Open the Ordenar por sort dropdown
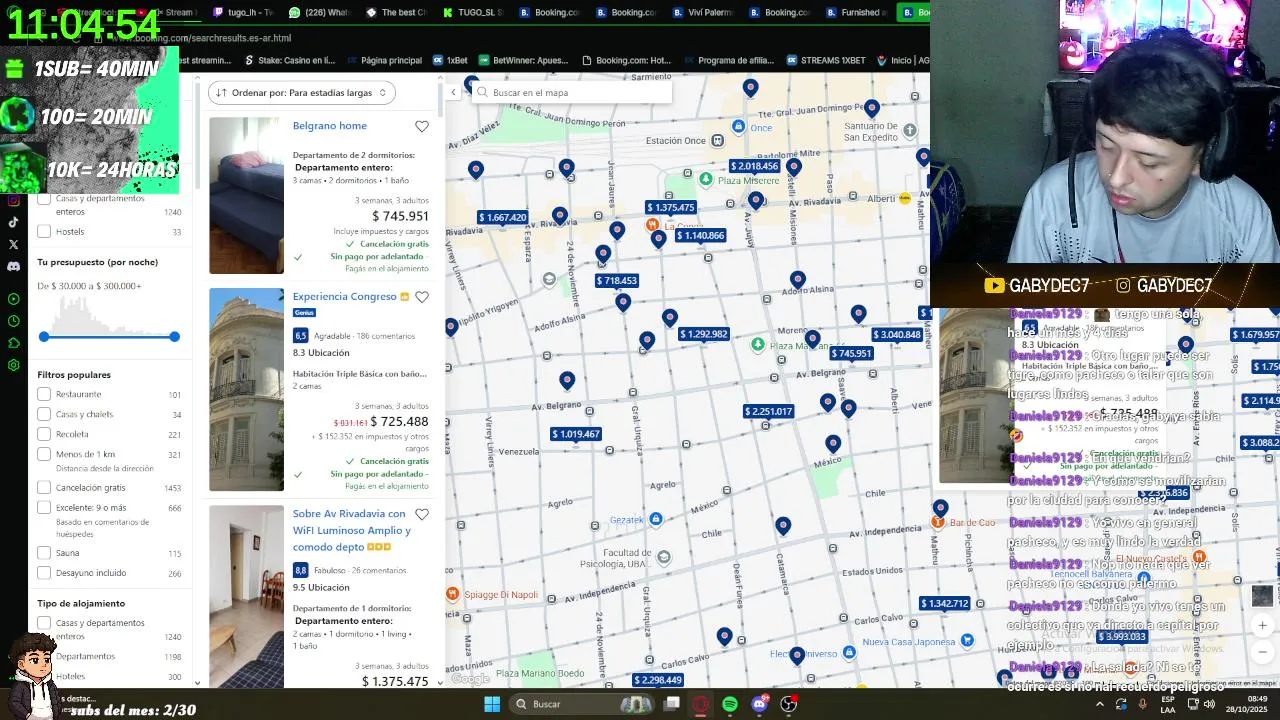The height and width of the screenshot is (720, 1280). coord(302,93)
